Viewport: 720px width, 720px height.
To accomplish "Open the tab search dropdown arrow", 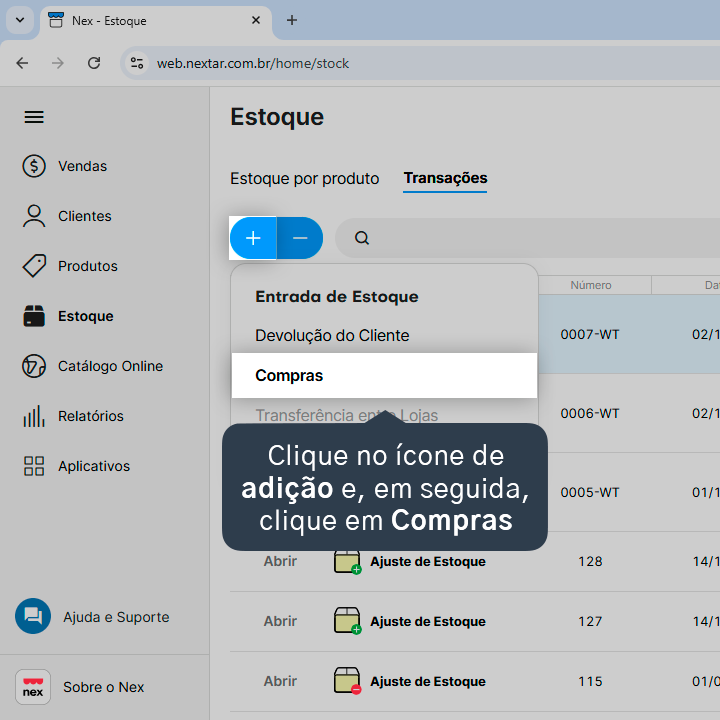I will [x=20, y=20].
